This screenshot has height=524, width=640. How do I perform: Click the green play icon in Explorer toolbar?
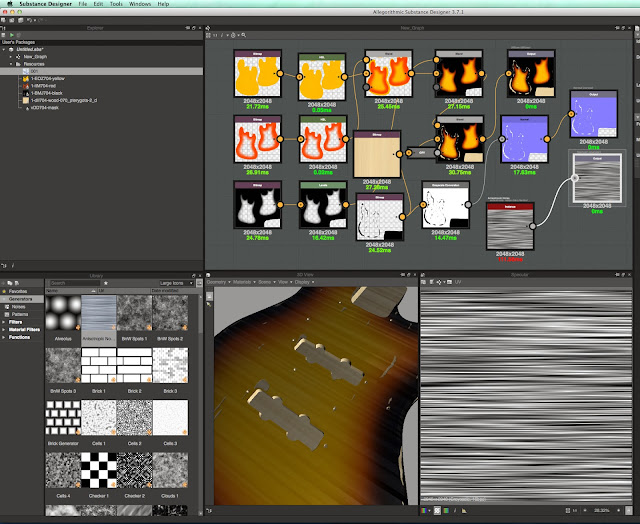click(x=10, y=37)
